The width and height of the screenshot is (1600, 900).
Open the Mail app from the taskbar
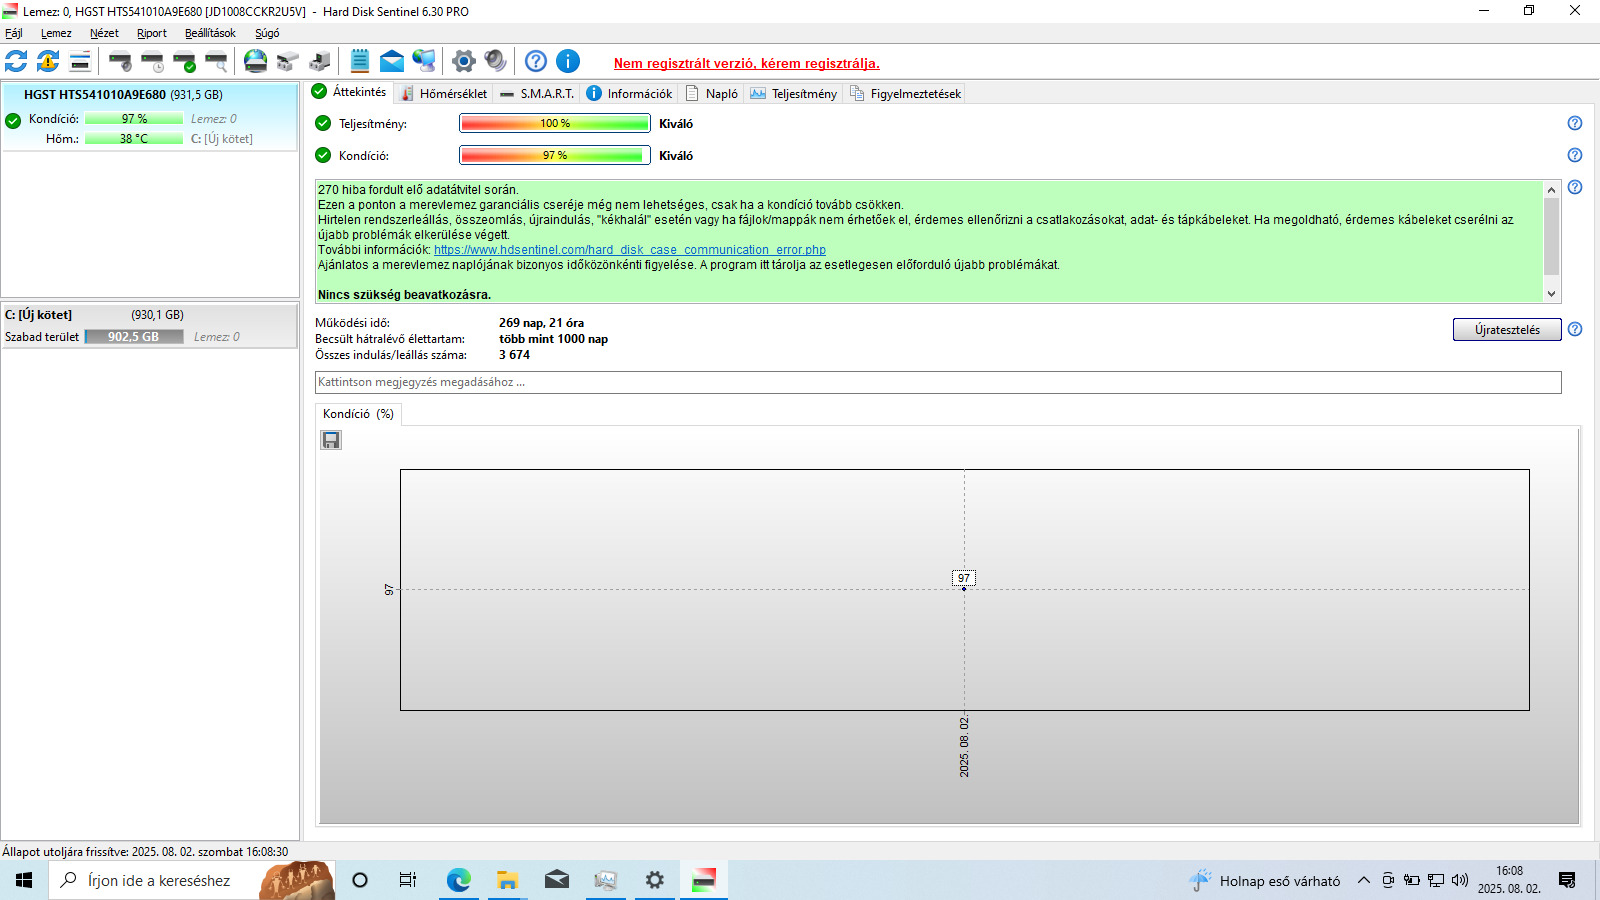pos(557,880)
